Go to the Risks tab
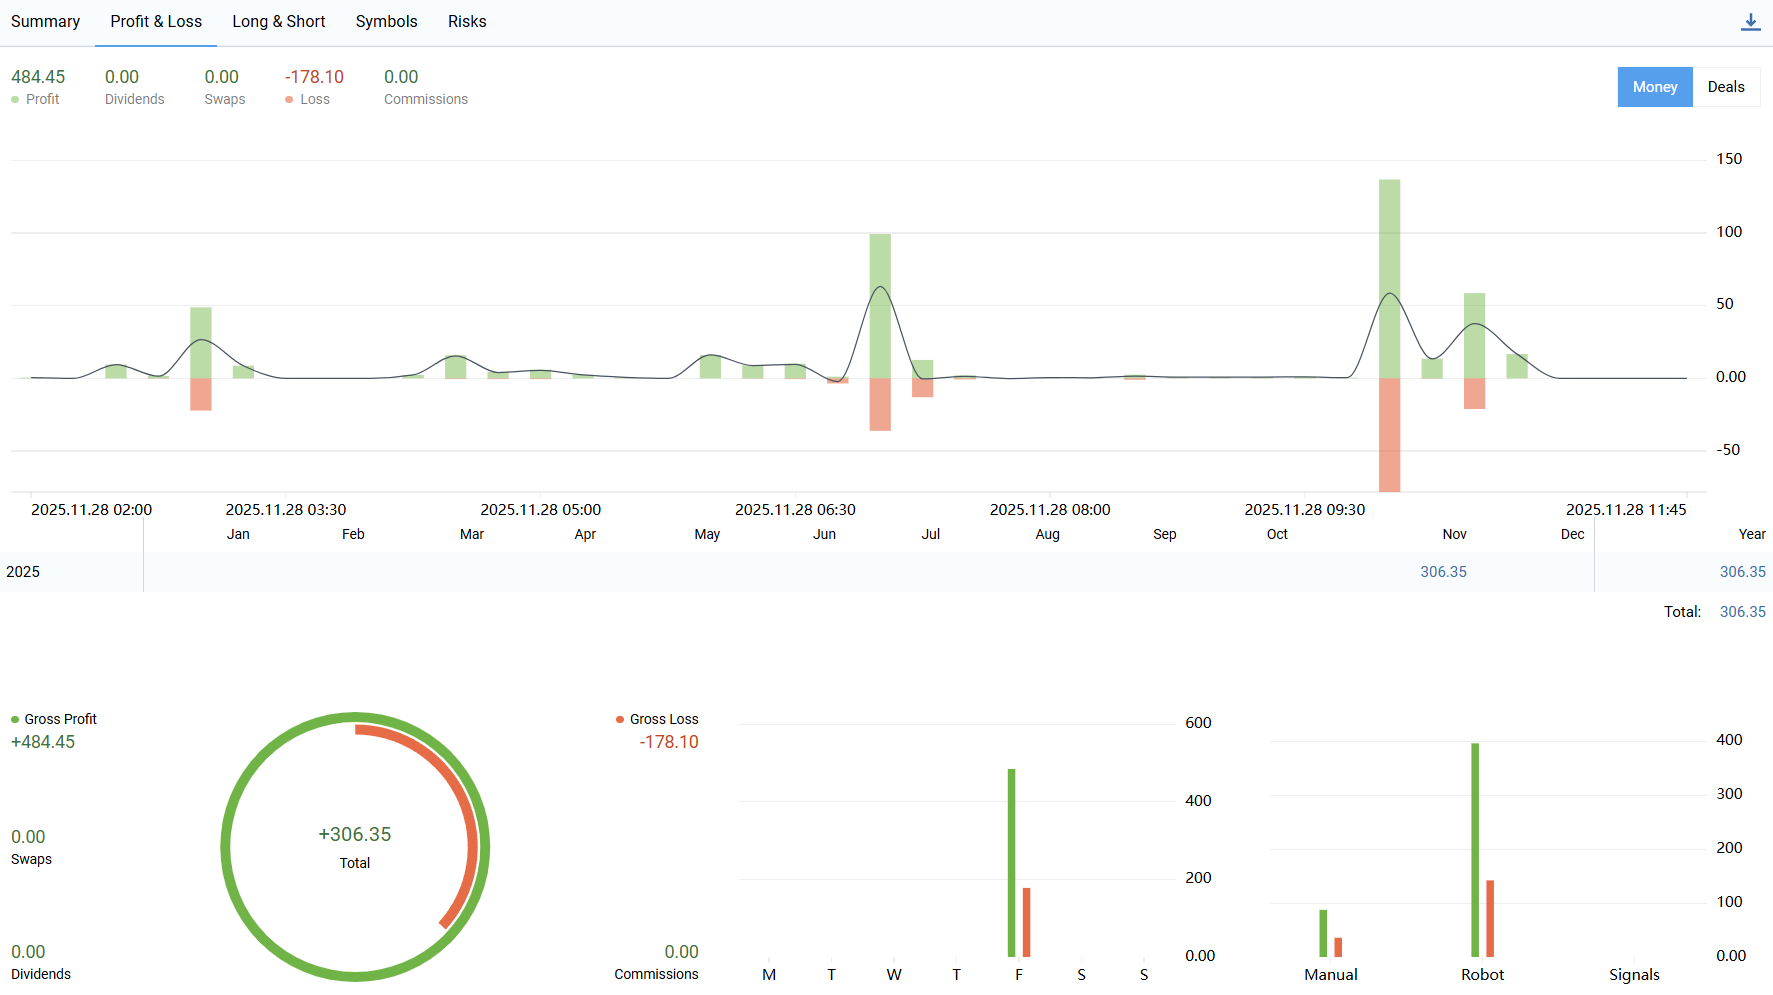 click(467, 22)
